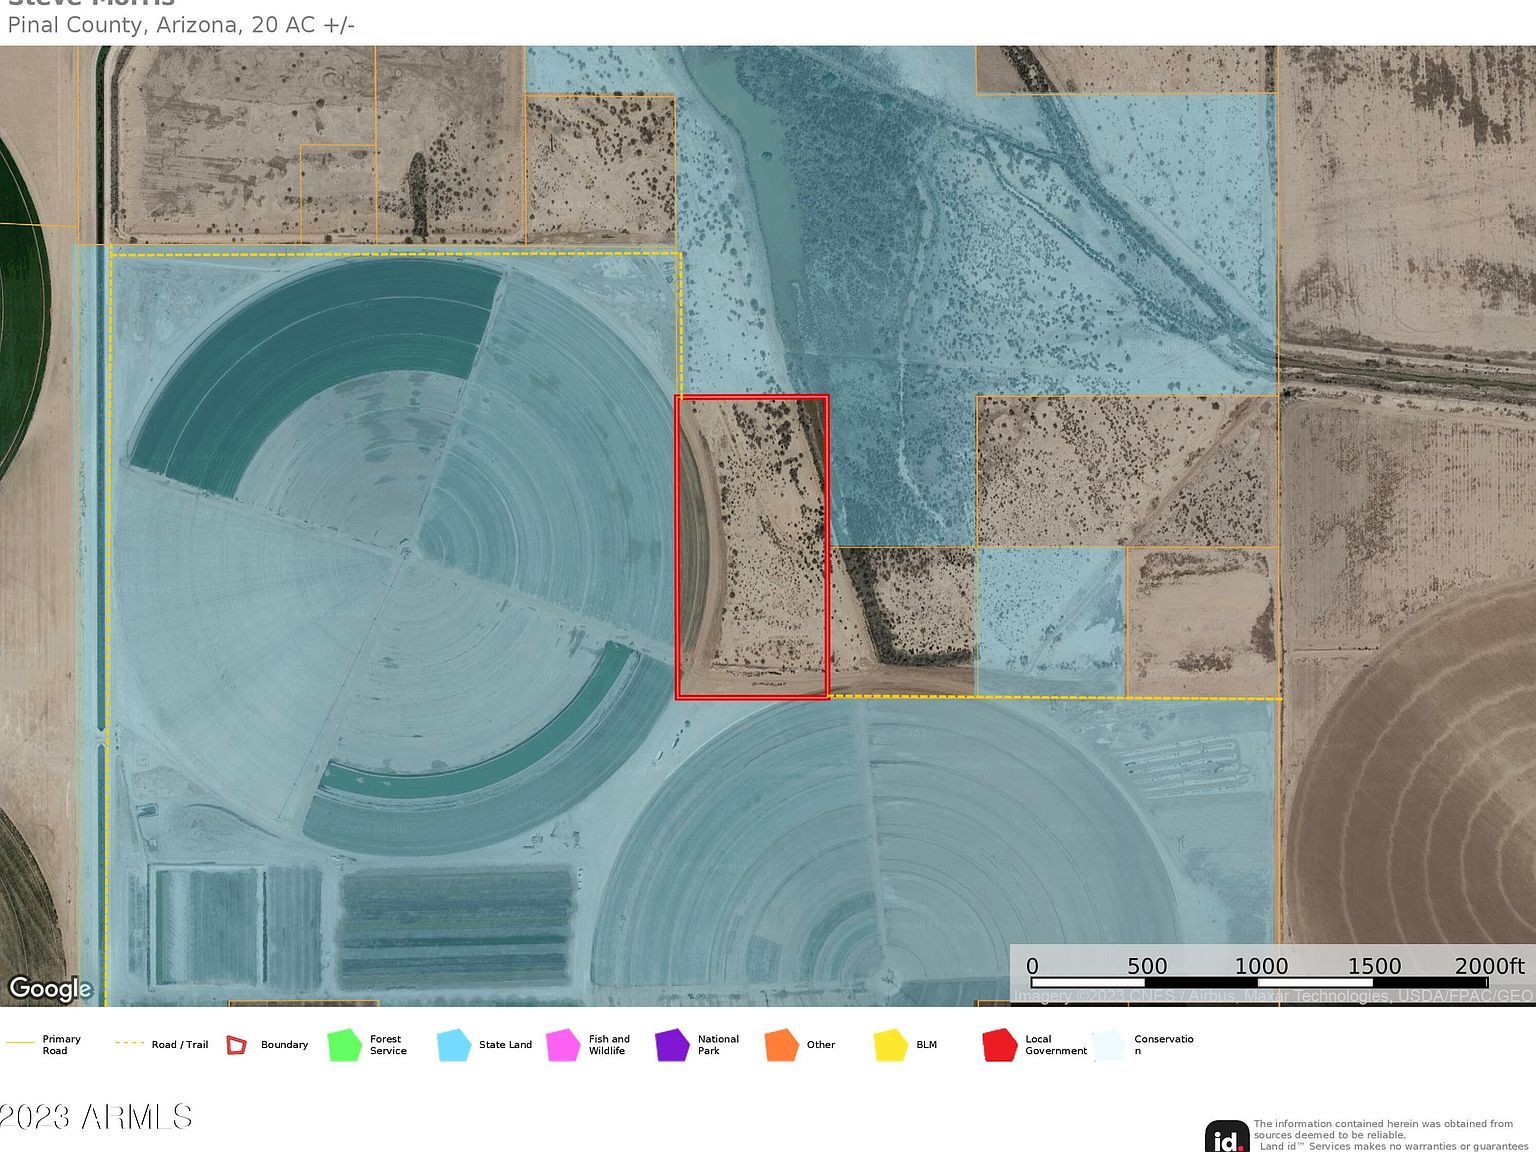Toggle the Conservation legend swatch
The height and width of the screenshot is (1152, 1536).
pyautogui.click(x=1108, y=1044)
